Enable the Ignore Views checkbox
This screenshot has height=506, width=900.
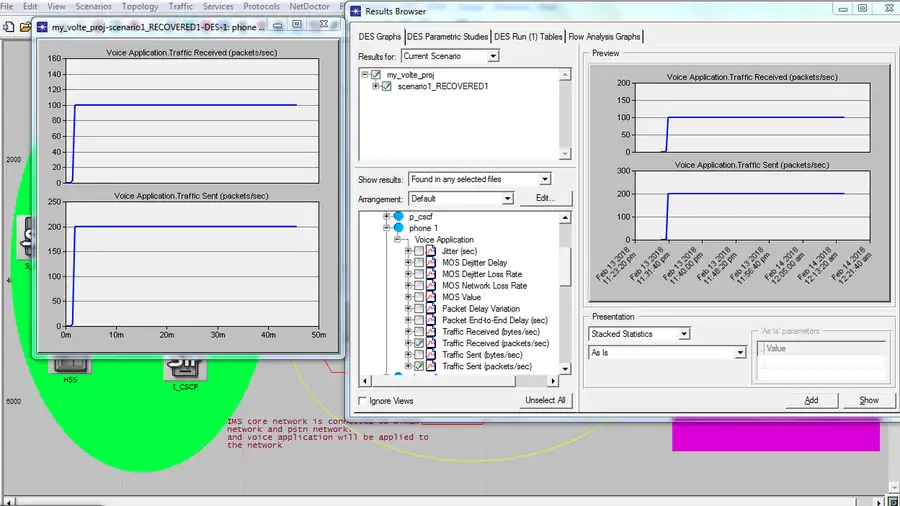362,400
